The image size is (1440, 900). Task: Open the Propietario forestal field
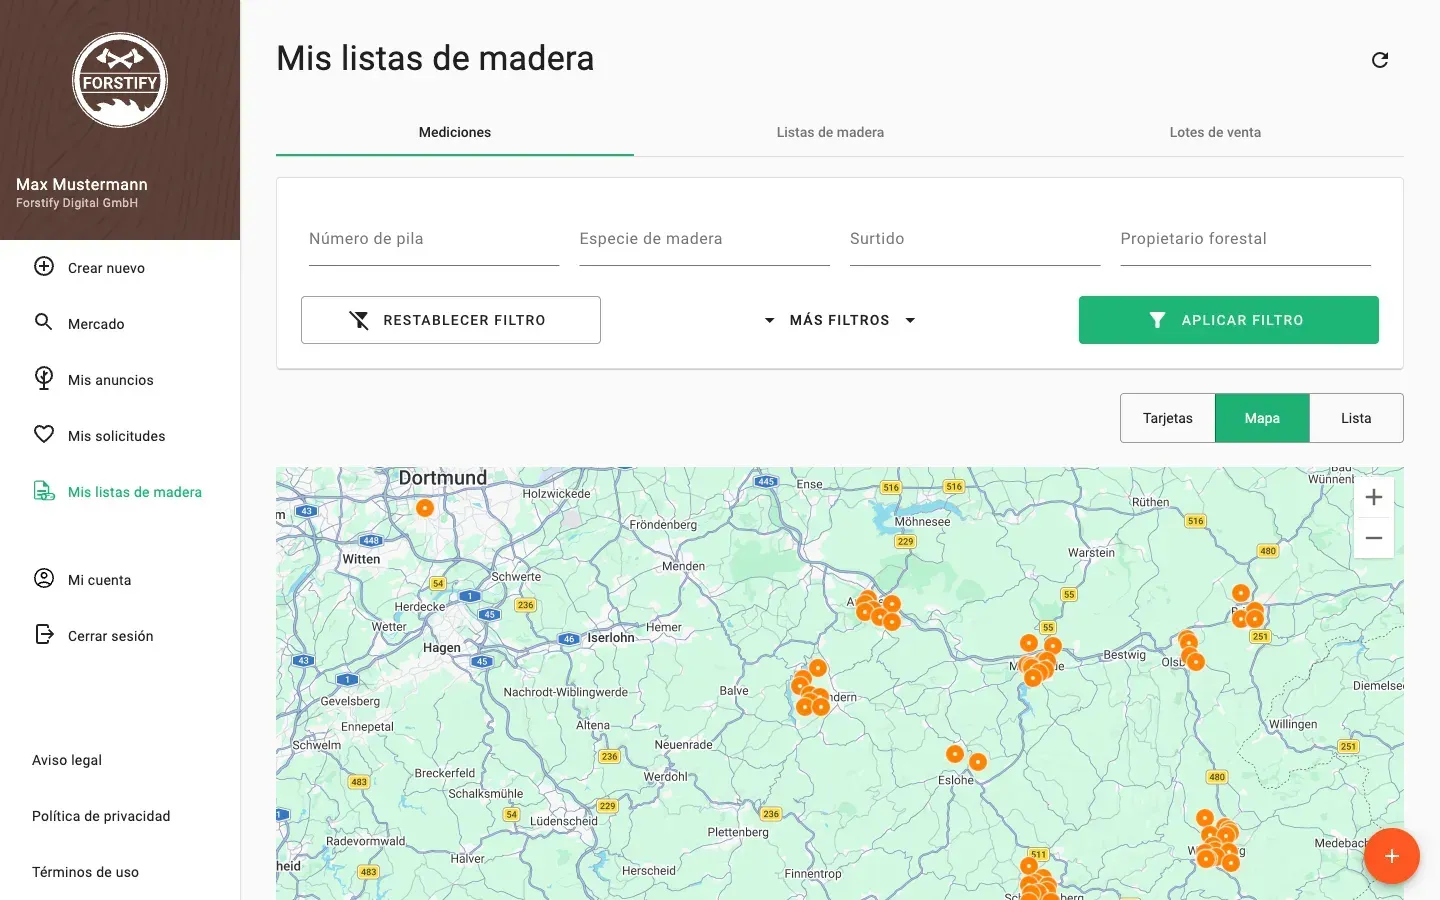click(x=1245, y=240)
